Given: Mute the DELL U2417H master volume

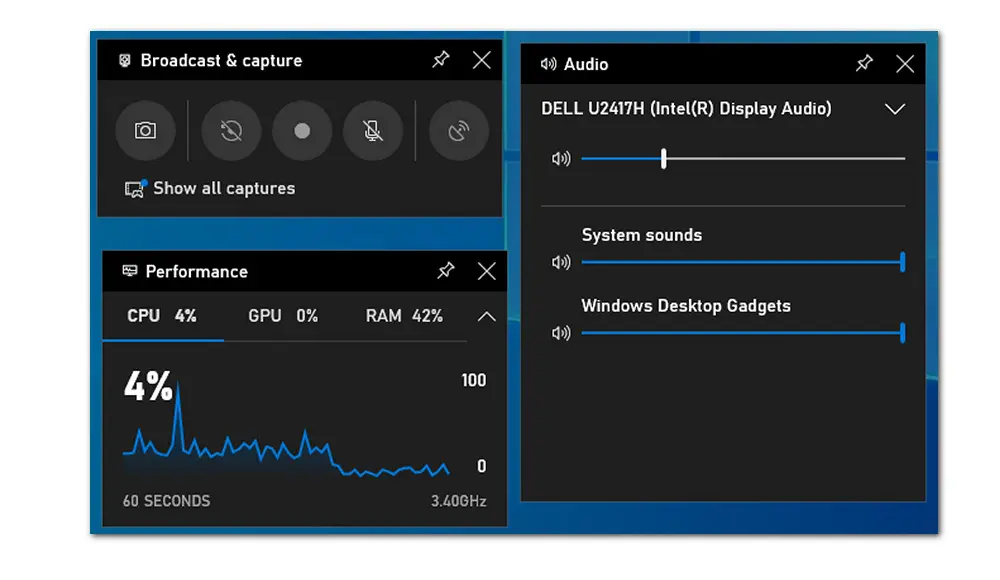Looking at the screenshot, I should 561,158.
